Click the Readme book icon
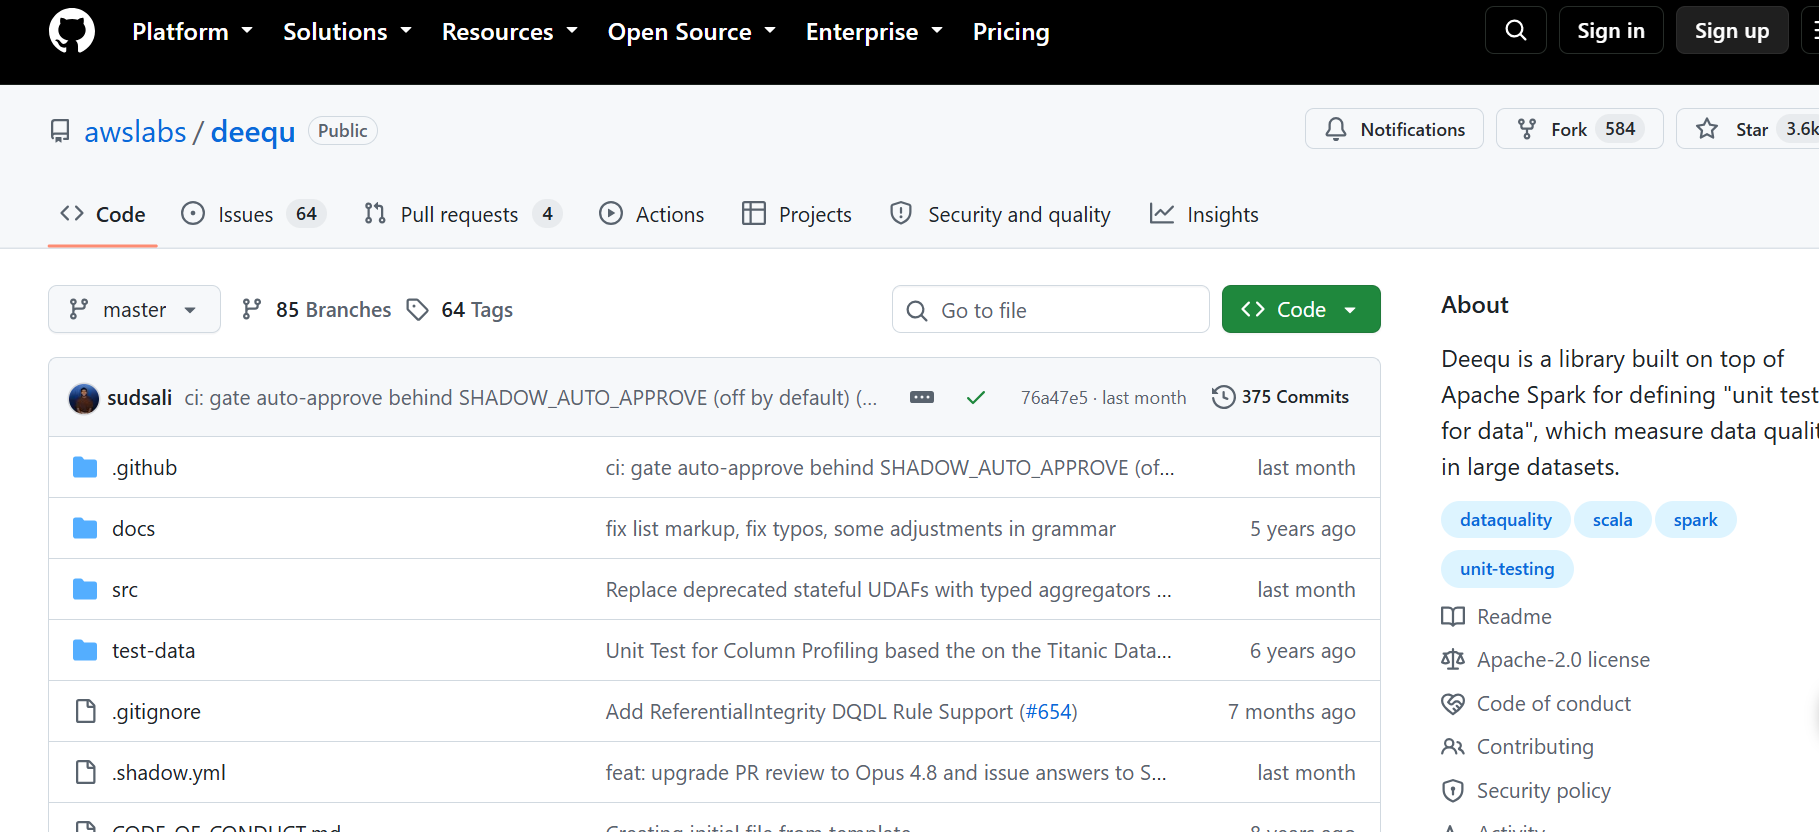This screenshot has width=1819, height=832. point(1453,617)
